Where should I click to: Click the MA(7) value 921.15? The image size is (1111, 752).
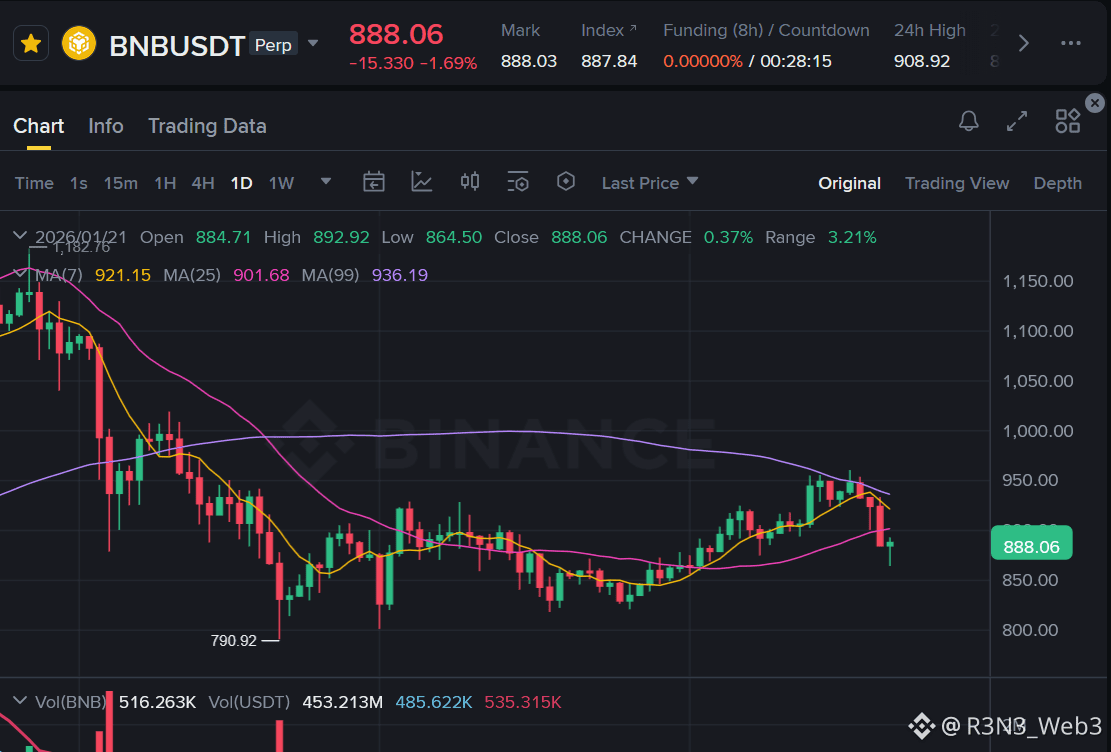point(123,275)
